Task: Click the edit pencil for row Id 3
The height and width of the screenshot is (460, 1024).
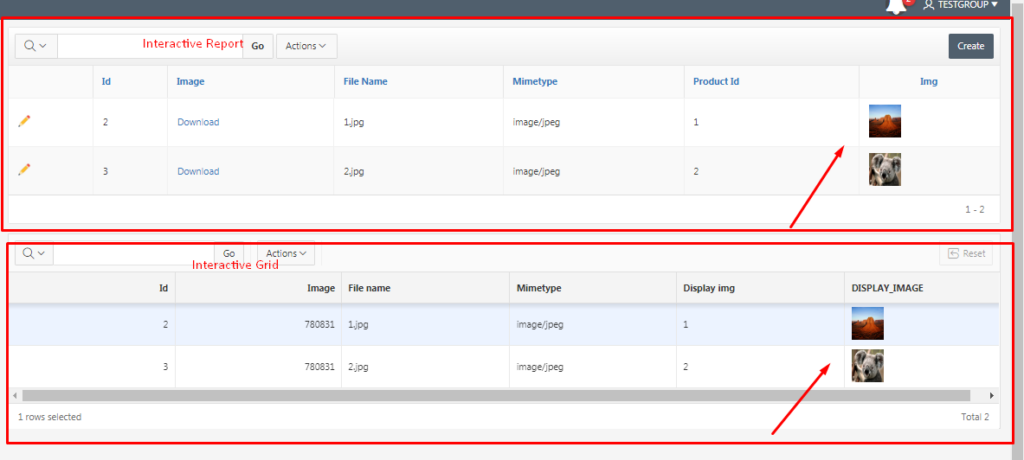Action: (25, 170)
